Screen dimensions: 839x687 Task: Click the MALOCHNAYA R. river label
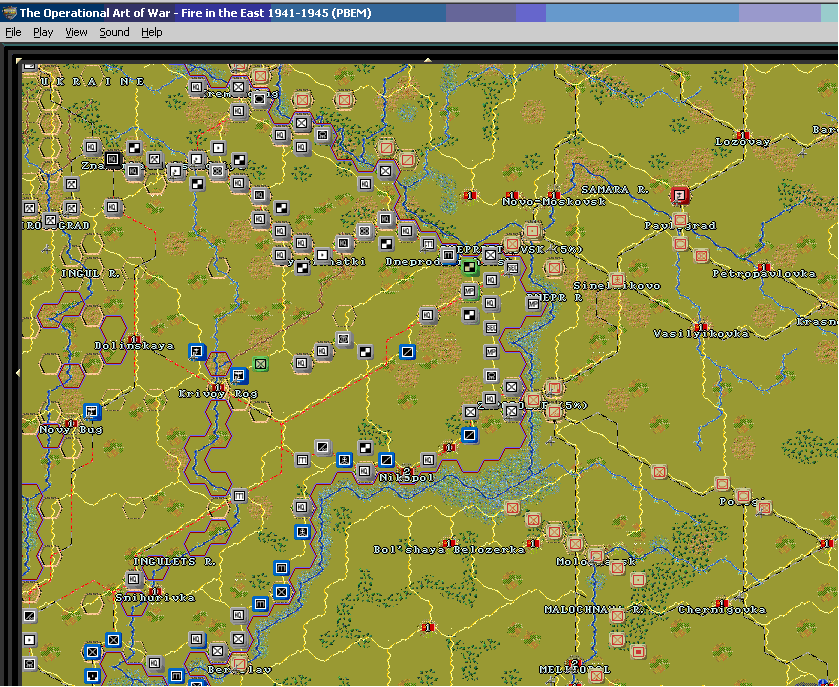click(593, 609)
